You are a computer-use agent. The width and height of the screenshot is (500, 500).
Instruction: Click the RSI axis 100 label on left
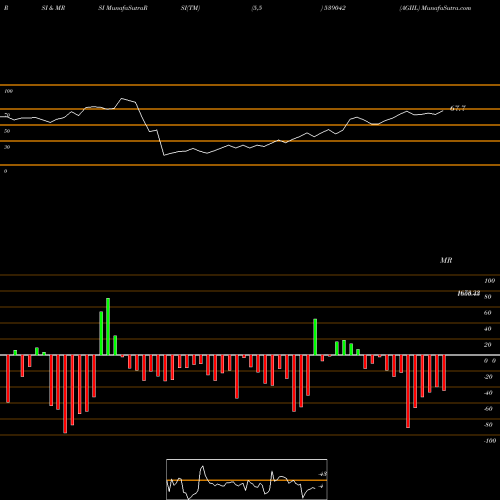point(8,91)
